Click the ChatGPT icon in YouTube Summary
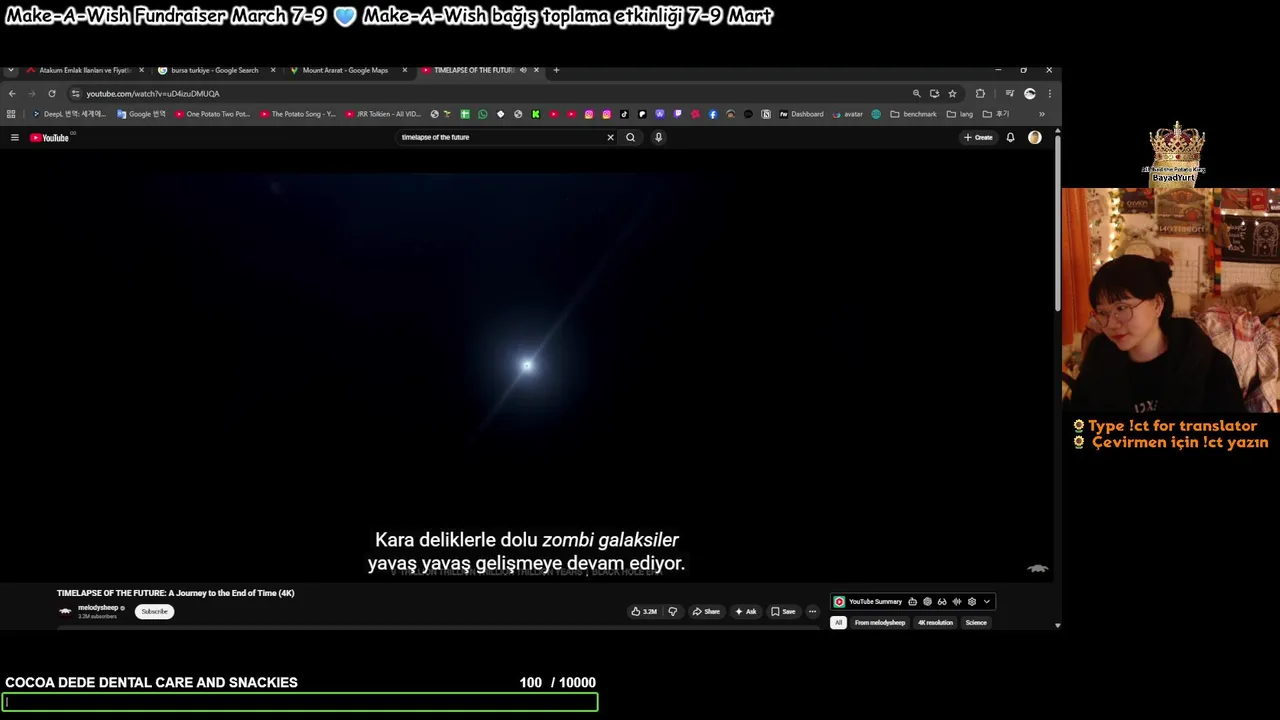The height and width of the screenshot is (720, 1280). point(927,602)
